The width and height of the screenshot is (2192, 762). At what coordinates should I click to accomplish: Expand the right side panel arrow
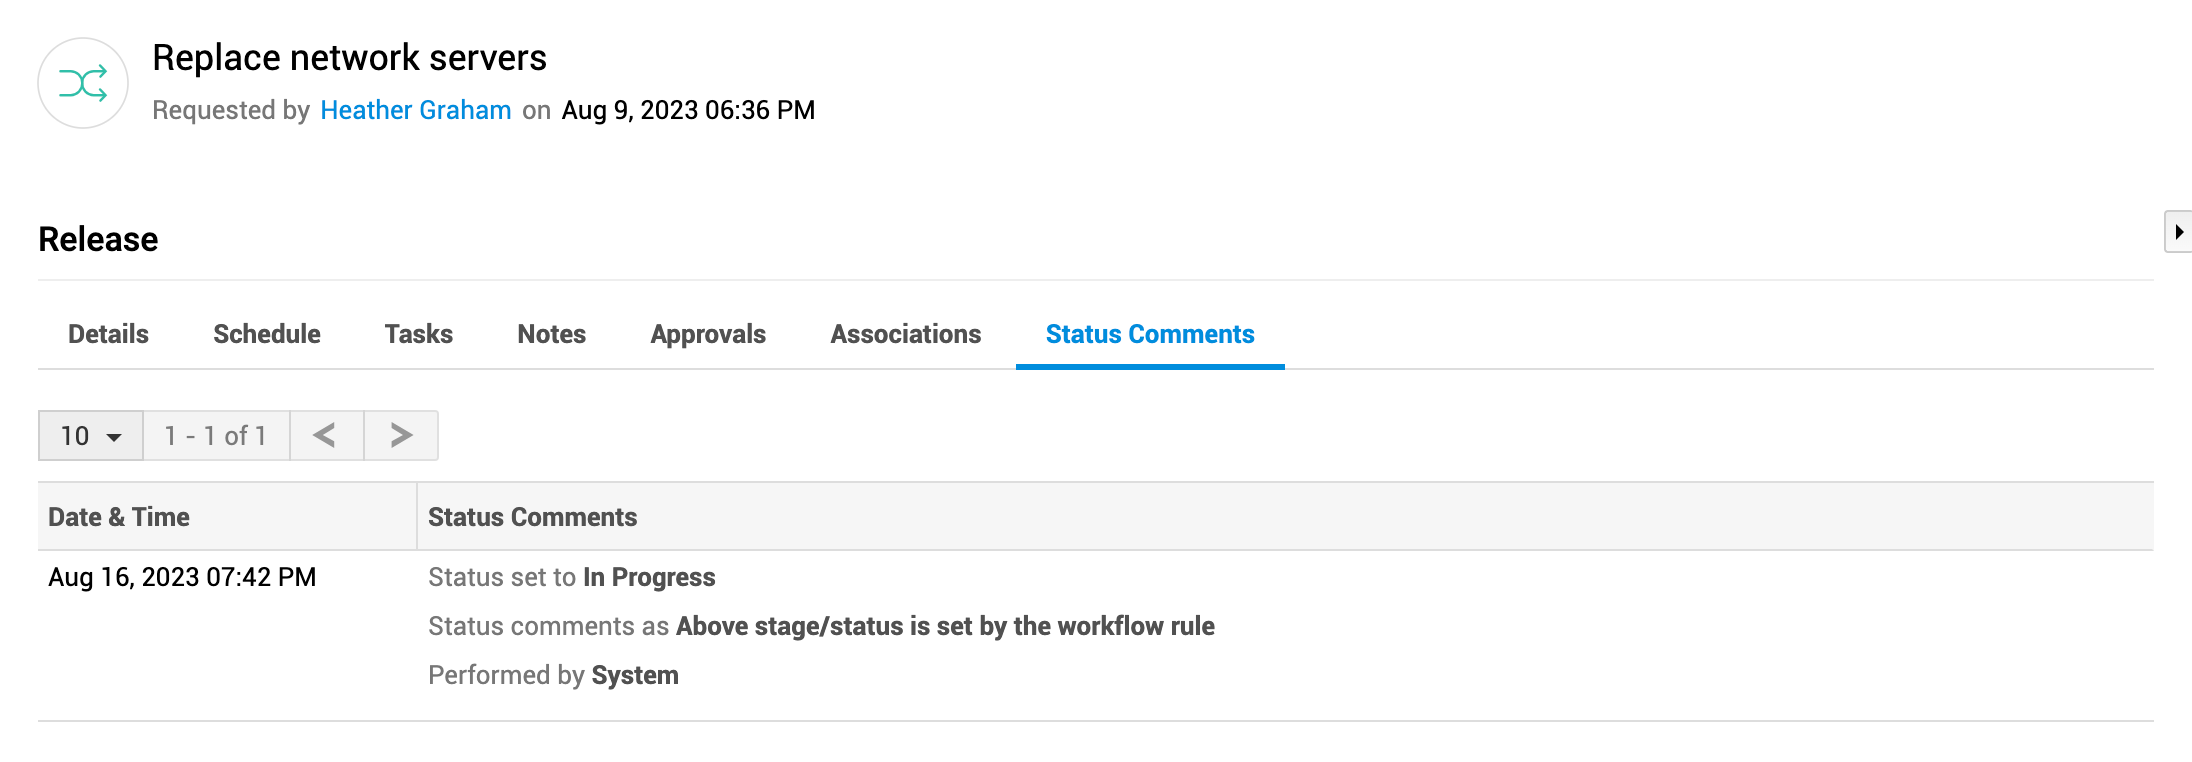point(2179,232)
